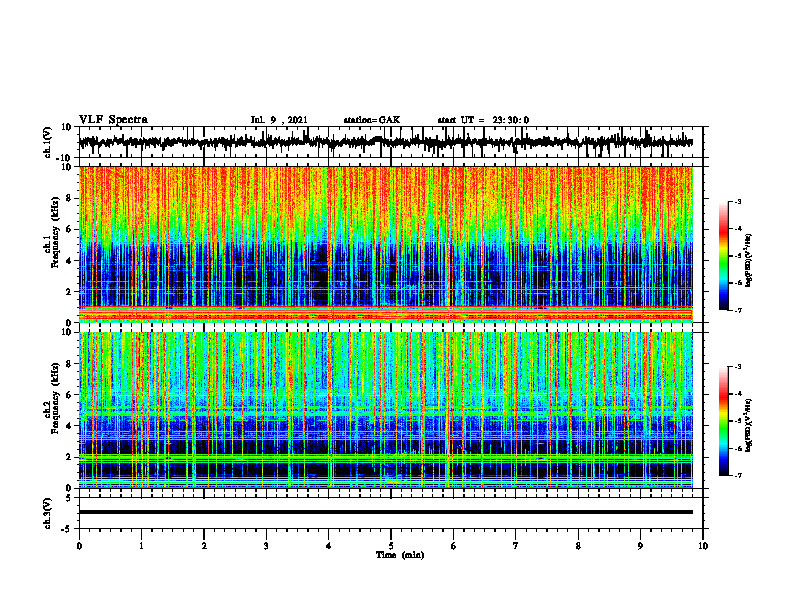
Task: Click the "ch.1(V)" axis label
Action: [x=48, y=142]
